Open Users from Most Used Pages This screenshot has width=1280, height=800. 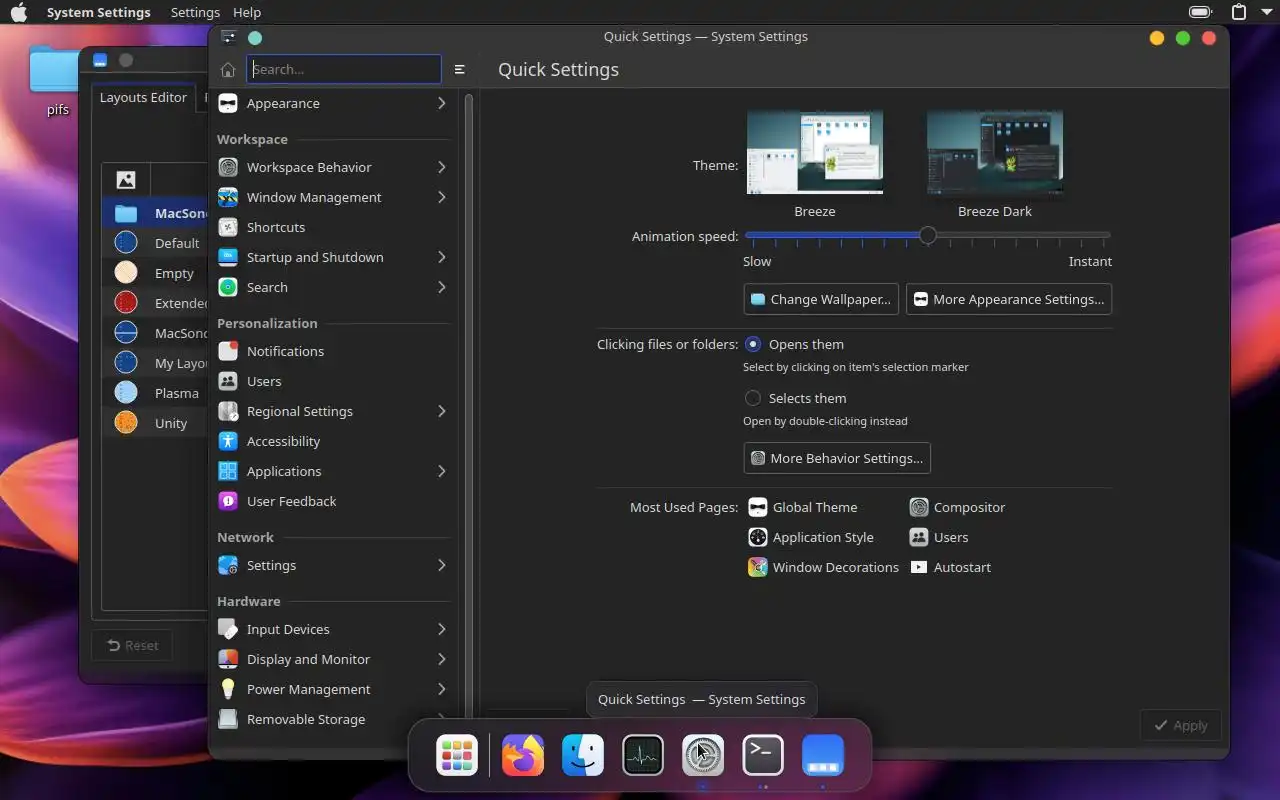(939, 537)
